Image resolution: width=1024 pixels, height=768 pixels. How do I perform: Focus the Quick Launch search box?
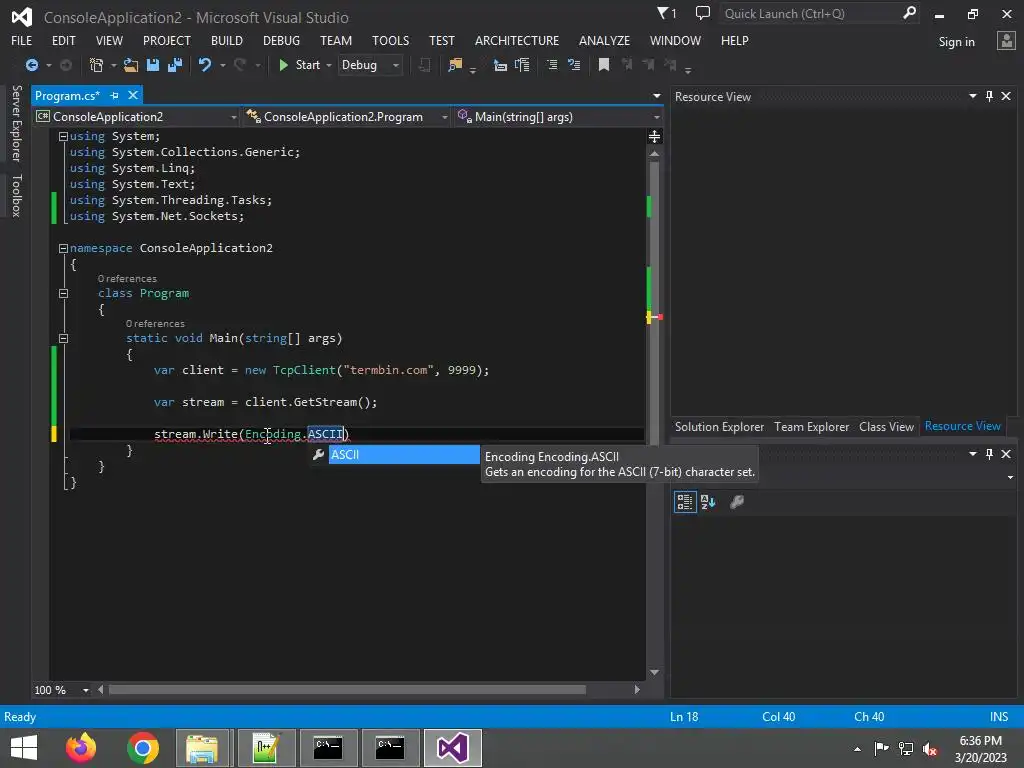click(x=810, y=14)
